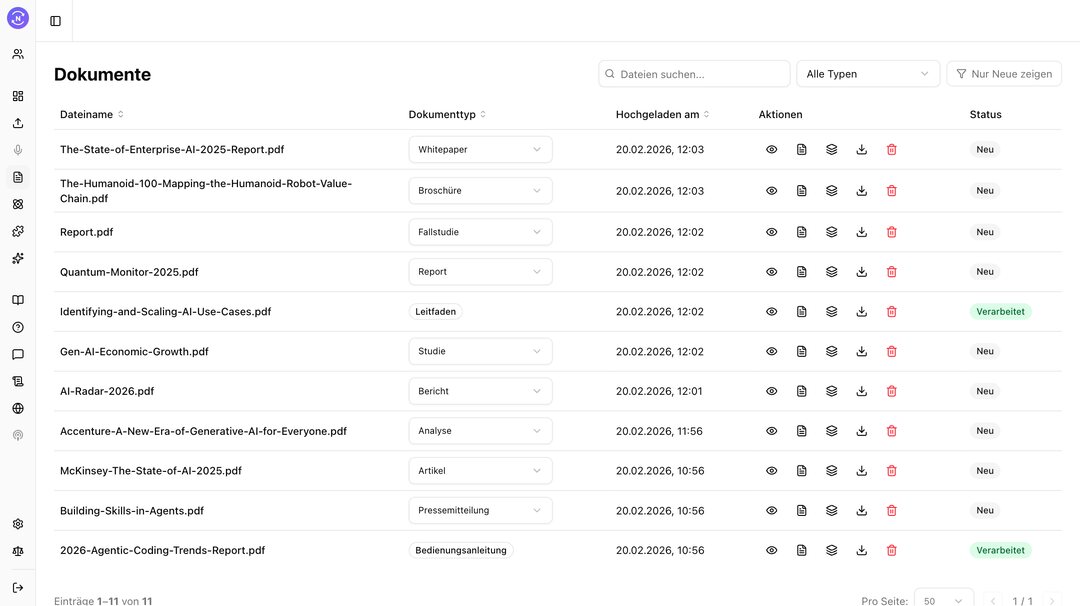Image resolution: width=1080 pixels, height=606 pixels.
Task: Open the documents icon in sidebar
Action: (18, 177)
